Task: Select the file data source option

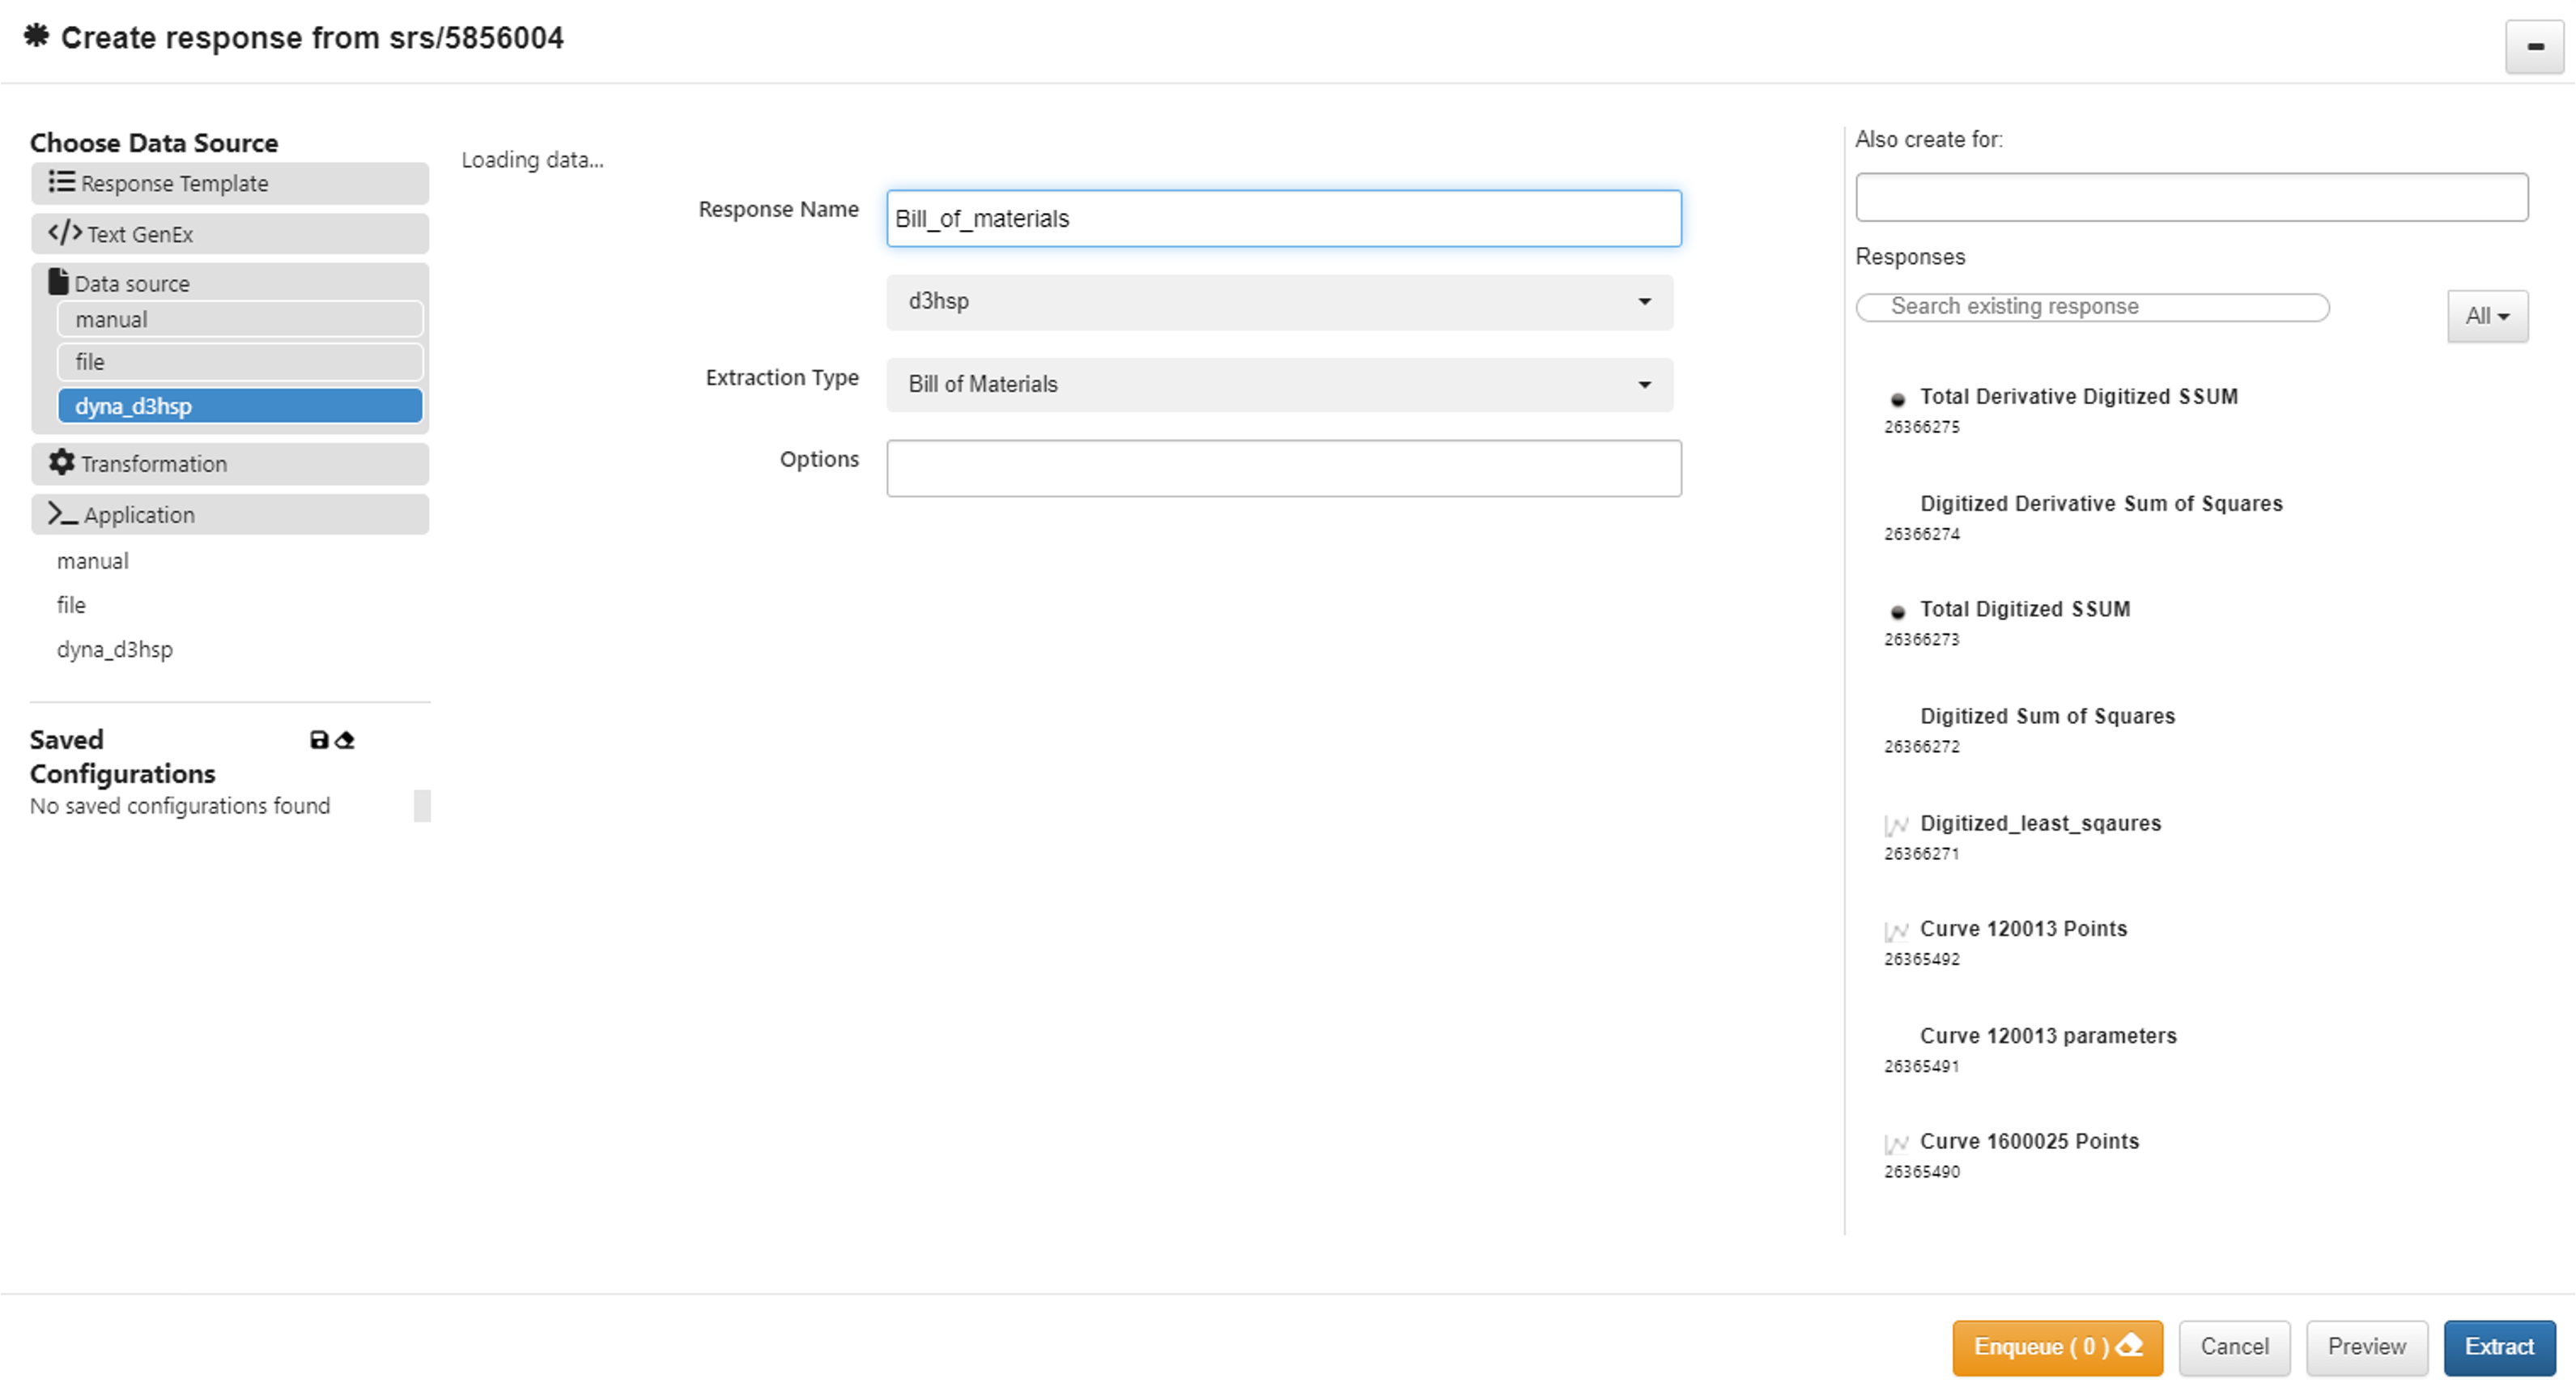Action: (240, 362)
